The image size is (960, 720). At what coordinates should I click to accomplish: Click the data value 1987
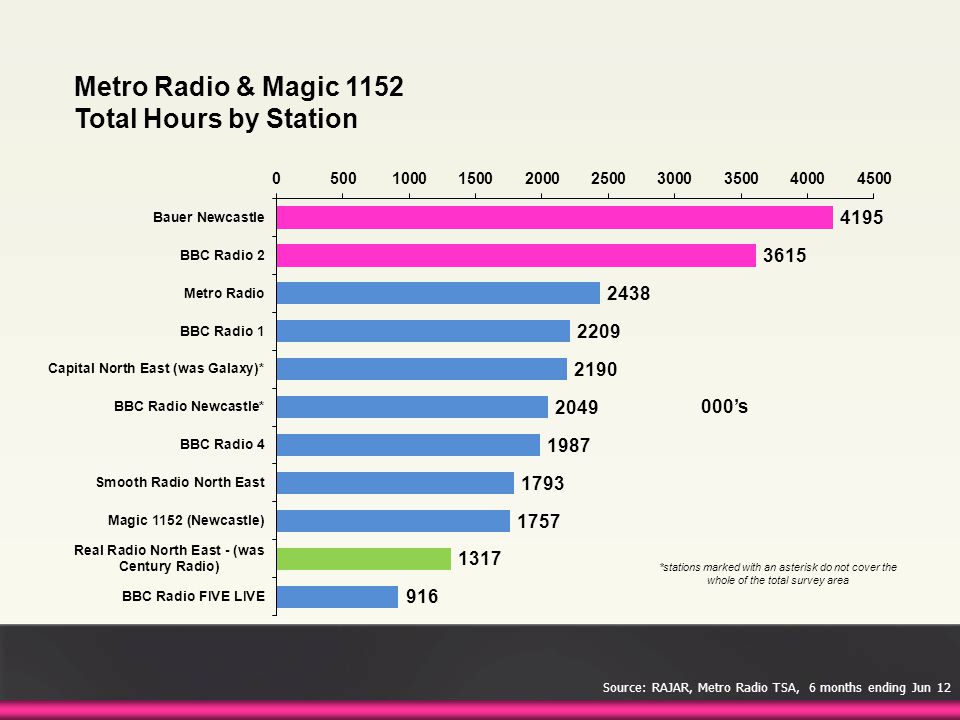(568, 445)
